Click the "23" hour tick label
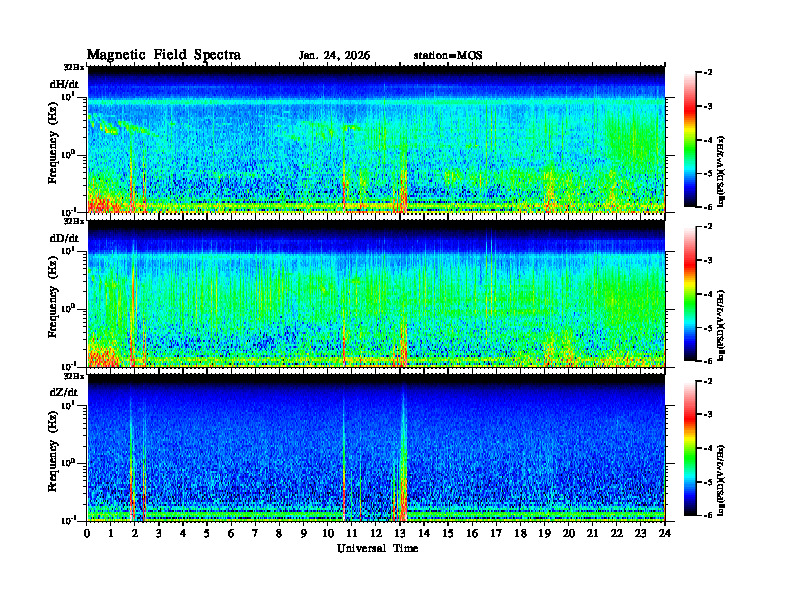 click(640, 533)
